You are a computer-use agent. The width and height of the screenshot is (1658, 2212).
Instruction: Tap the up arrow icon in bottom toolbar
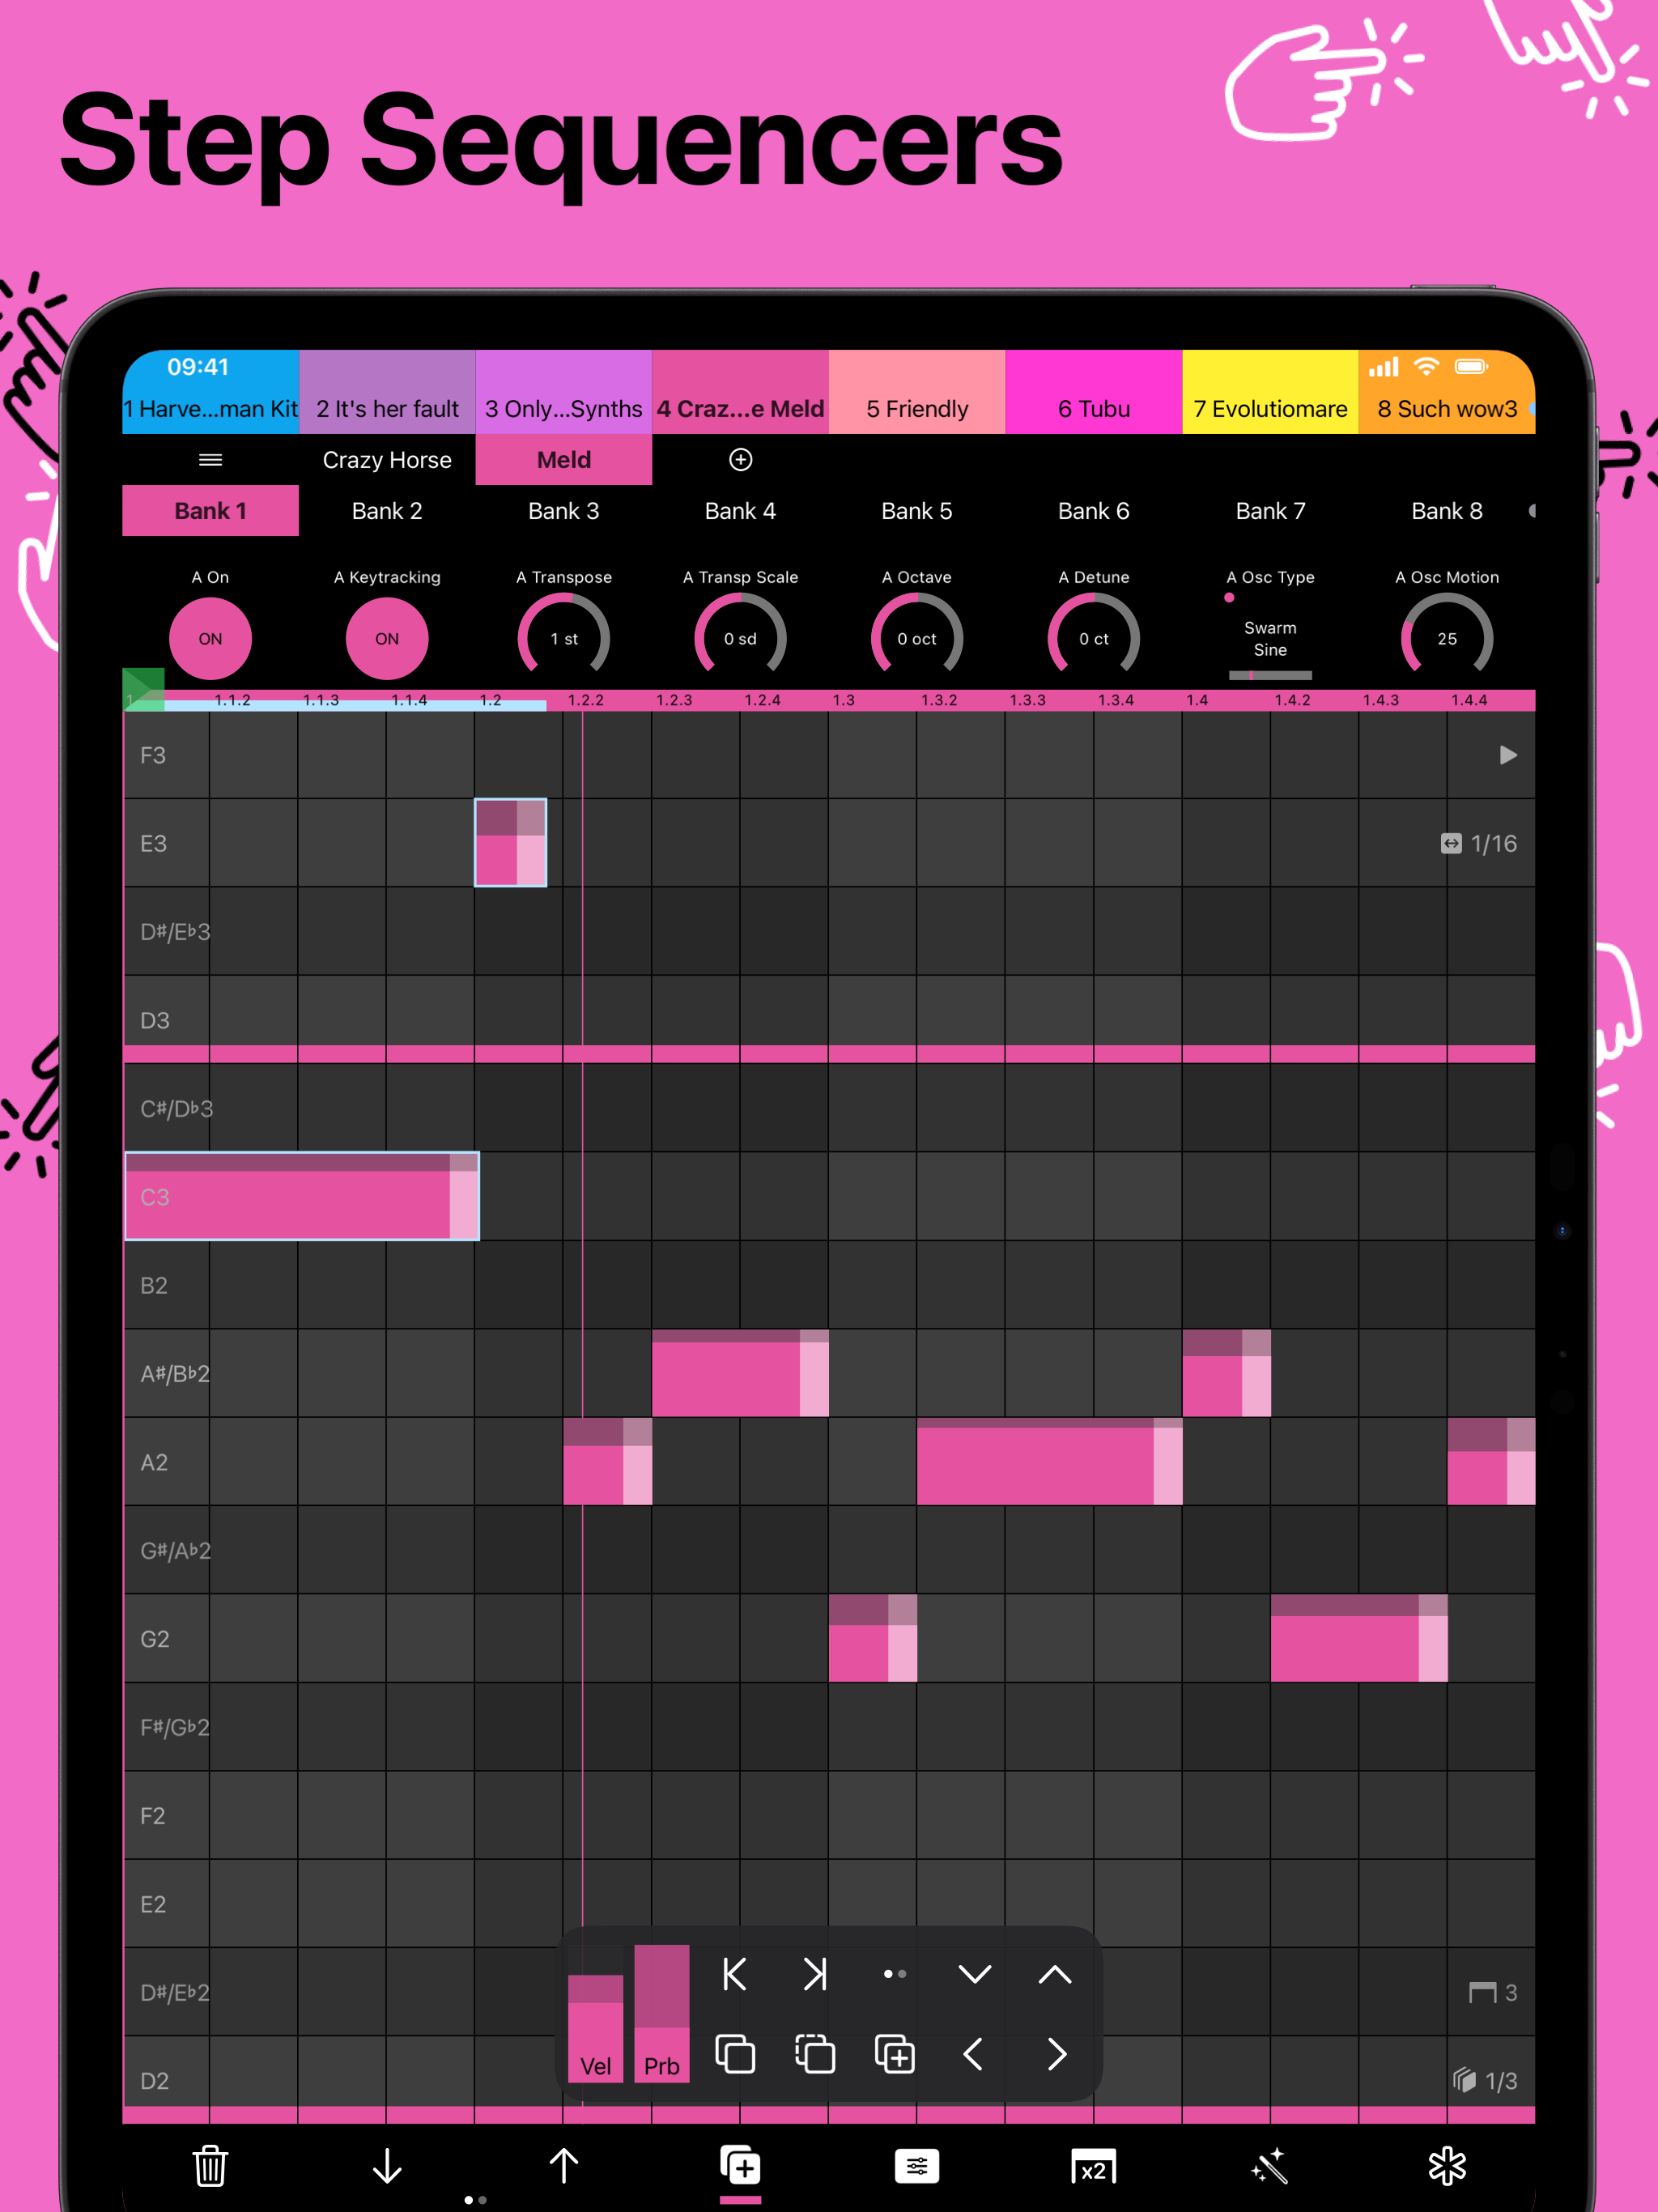point(564,2166)
